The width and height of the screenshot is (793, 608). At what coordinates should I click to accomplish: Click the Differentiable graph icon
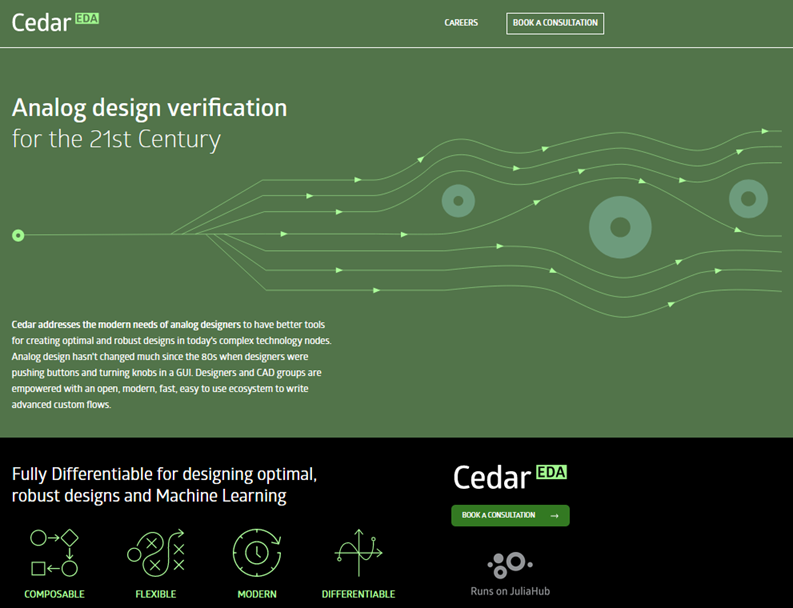pos(359,553)
